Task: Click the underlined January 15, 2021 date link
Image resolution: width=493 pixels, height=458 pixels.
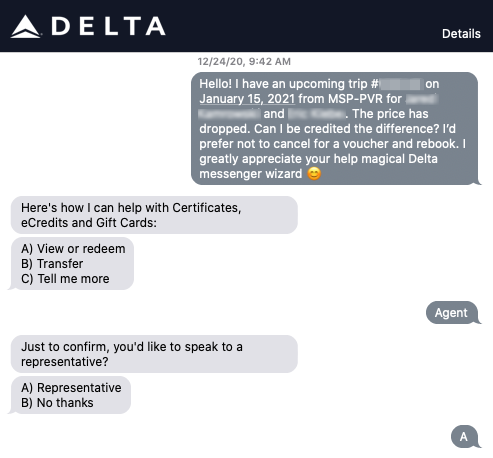Action: coord(247,99)
